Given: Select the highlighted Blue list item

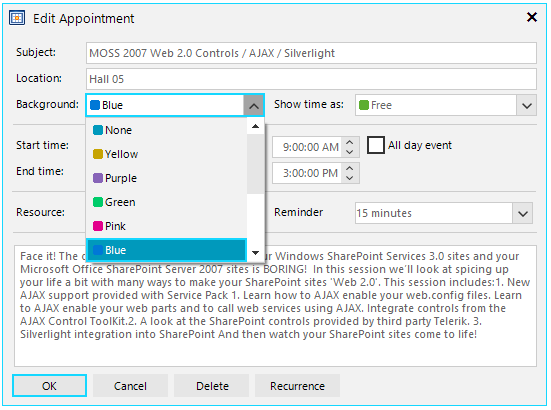Looking at the screenshot, I should pyautogui.click(x=167, y=250).
